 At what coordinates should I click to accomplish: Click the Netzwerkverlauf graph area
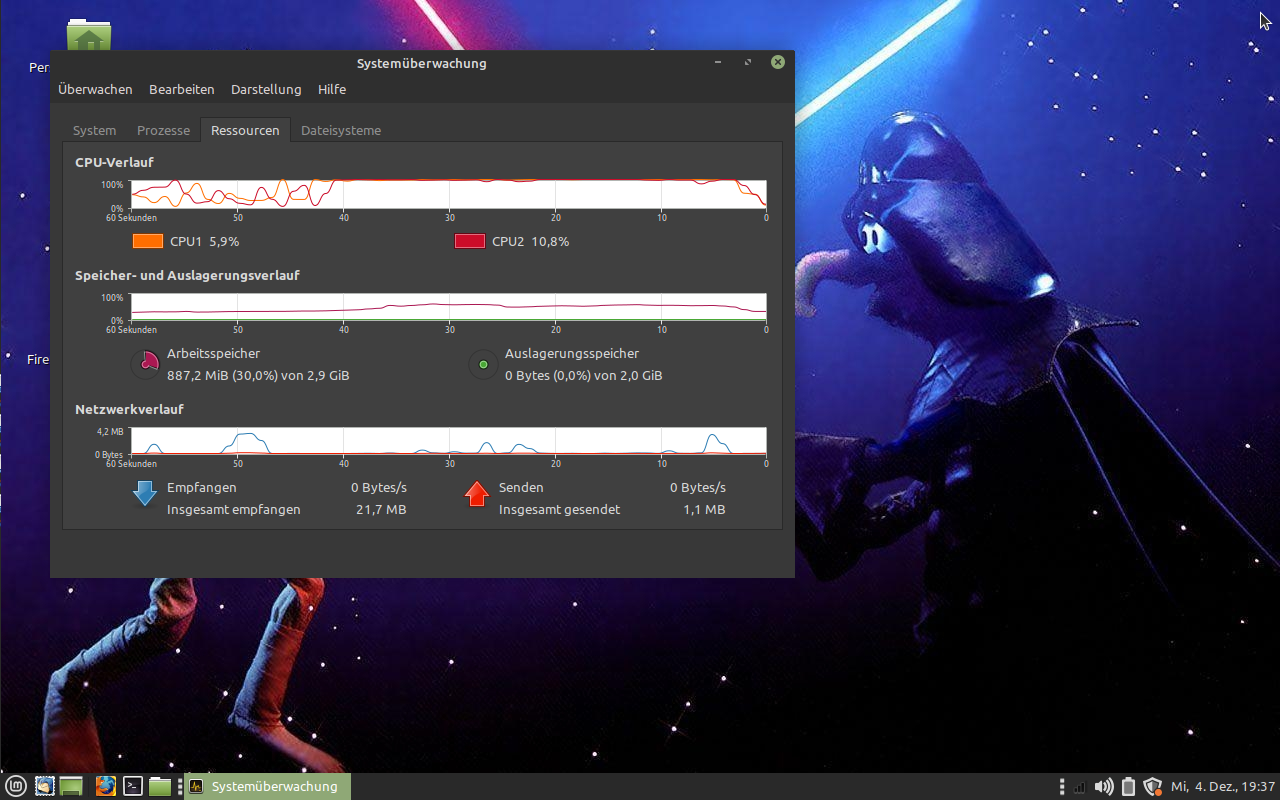[x=449, y=441]
